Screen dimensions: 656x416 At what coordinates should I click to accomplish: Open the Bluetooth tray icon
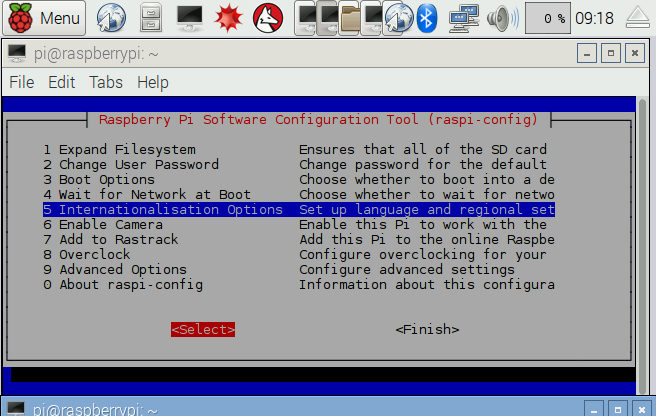click(427, 18)
